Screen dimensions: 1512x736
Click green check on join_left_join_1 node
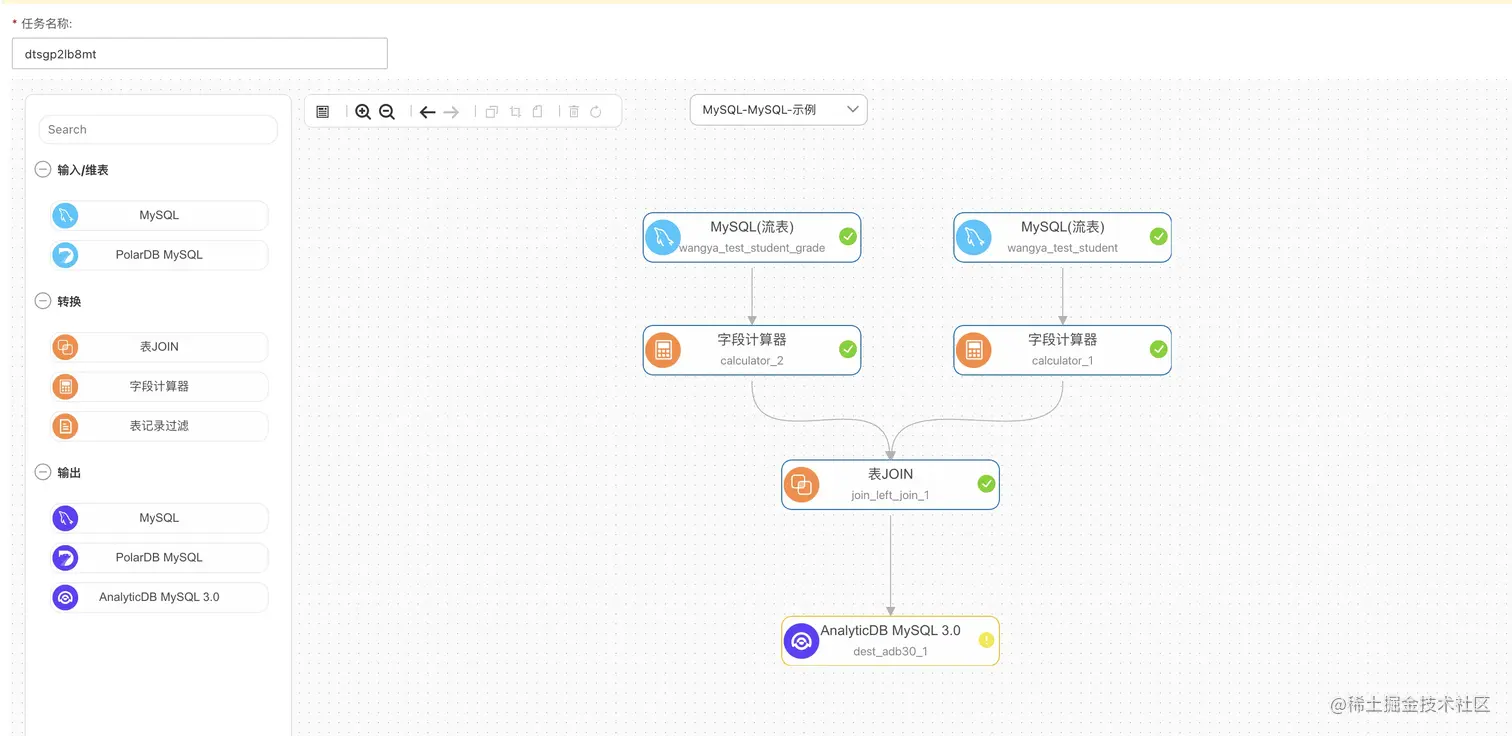coord(986,484)
